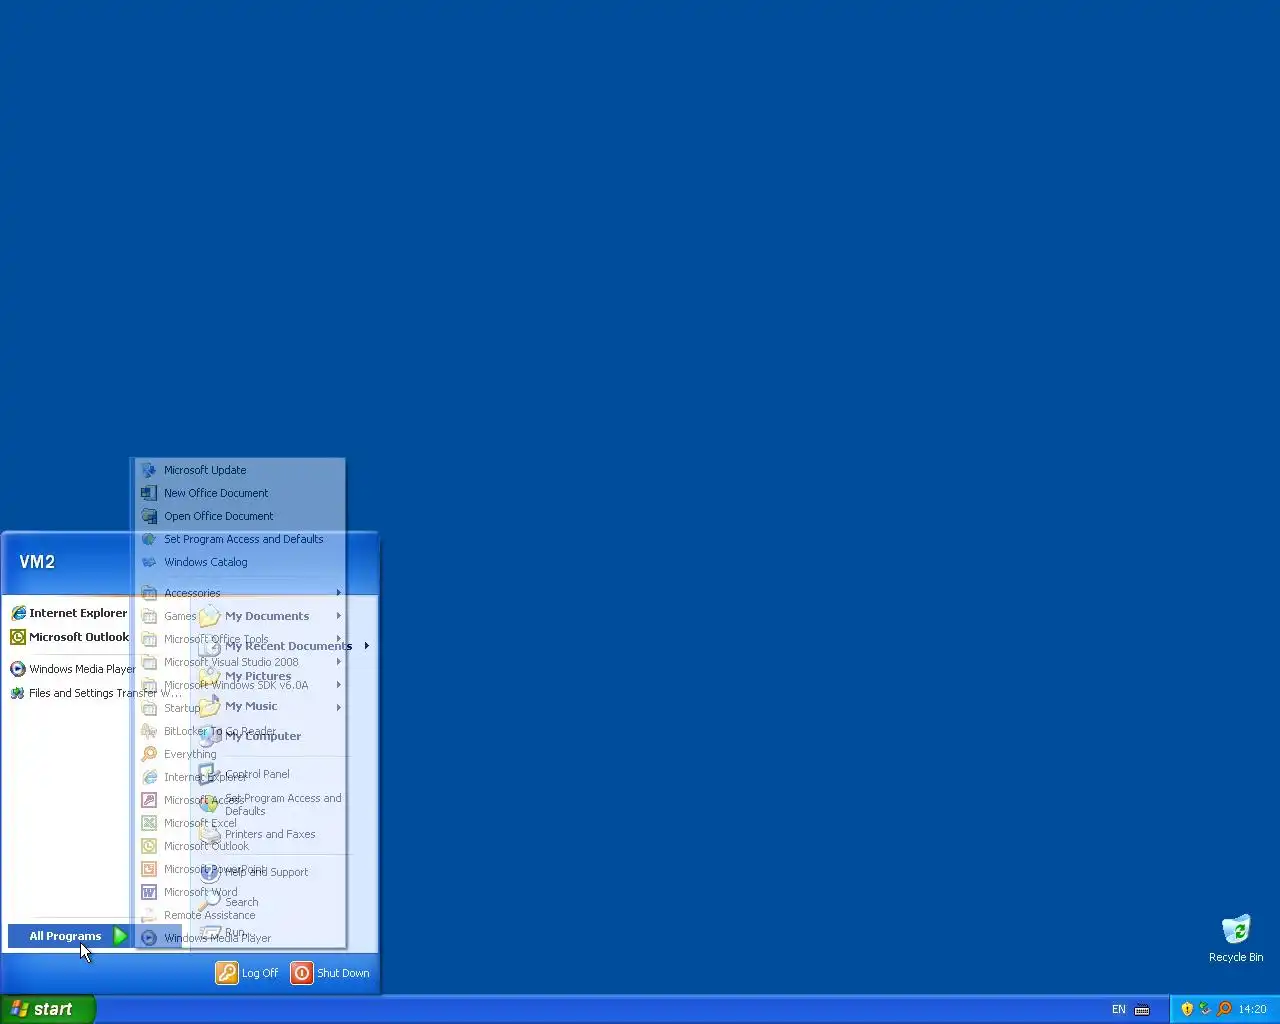
Task: Open Remote Assistance
Action: pos(240,915)
